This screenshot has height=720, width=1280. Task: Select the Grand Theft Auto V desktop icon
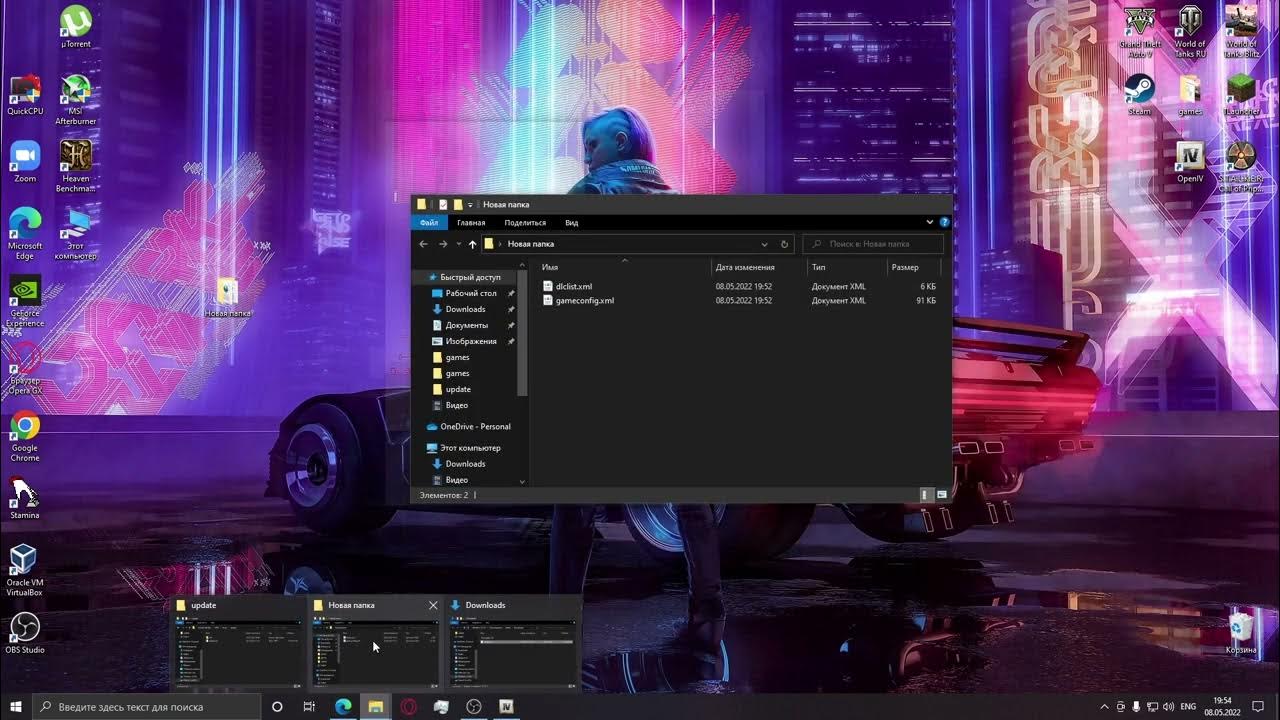click(x=1140, y=31)
